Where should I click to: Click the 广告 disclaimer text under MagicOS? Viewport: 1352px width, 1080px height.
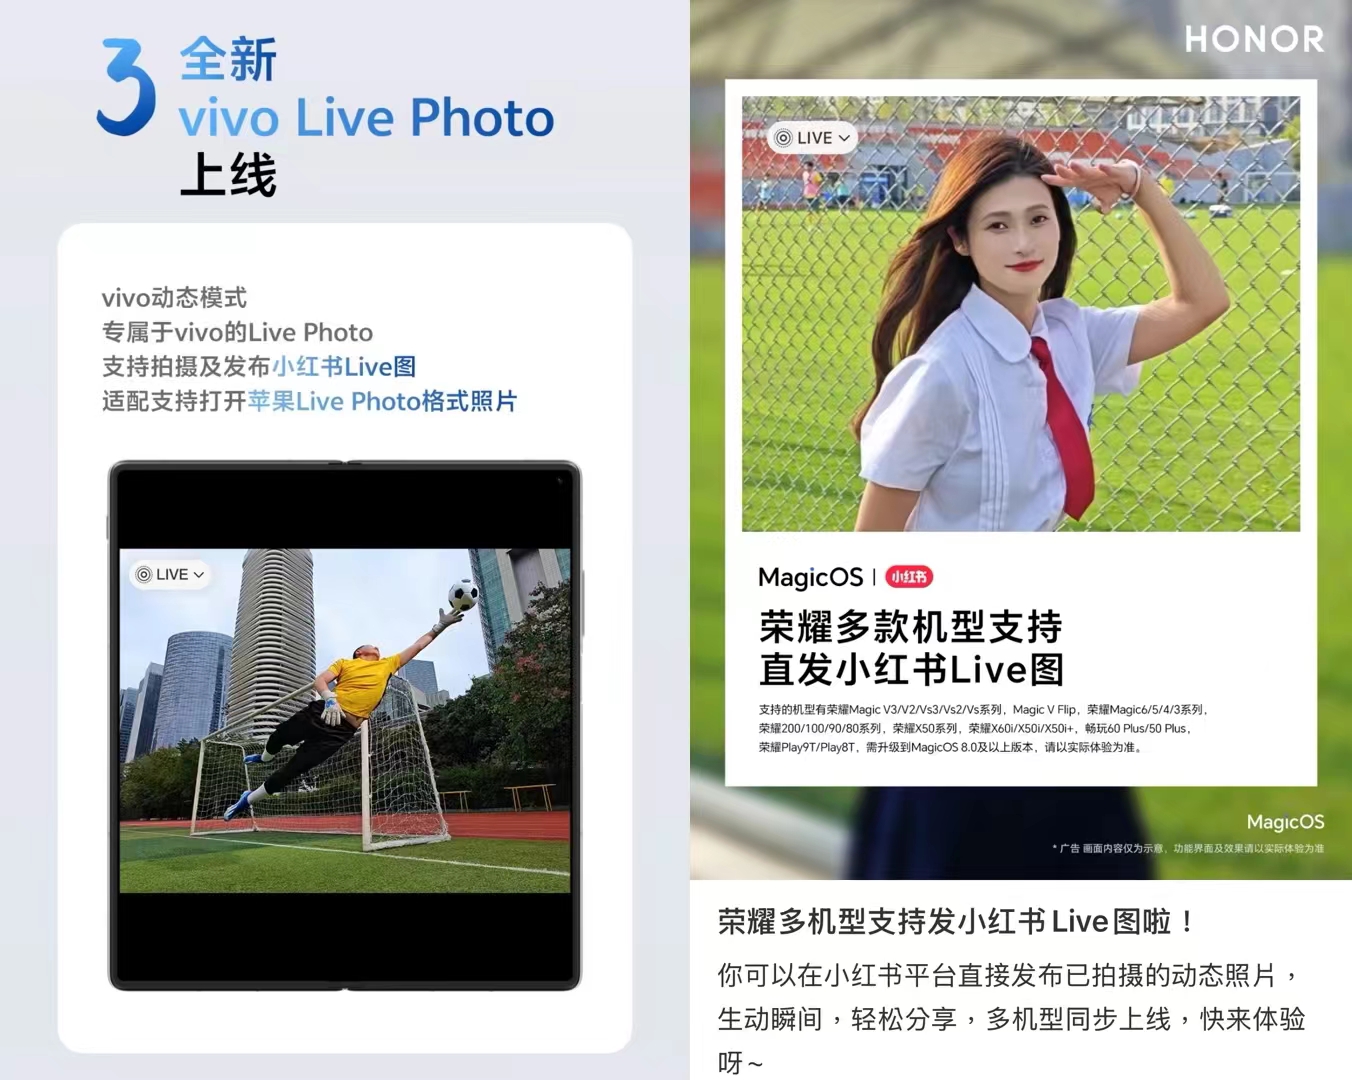[x=1188, y=849]
